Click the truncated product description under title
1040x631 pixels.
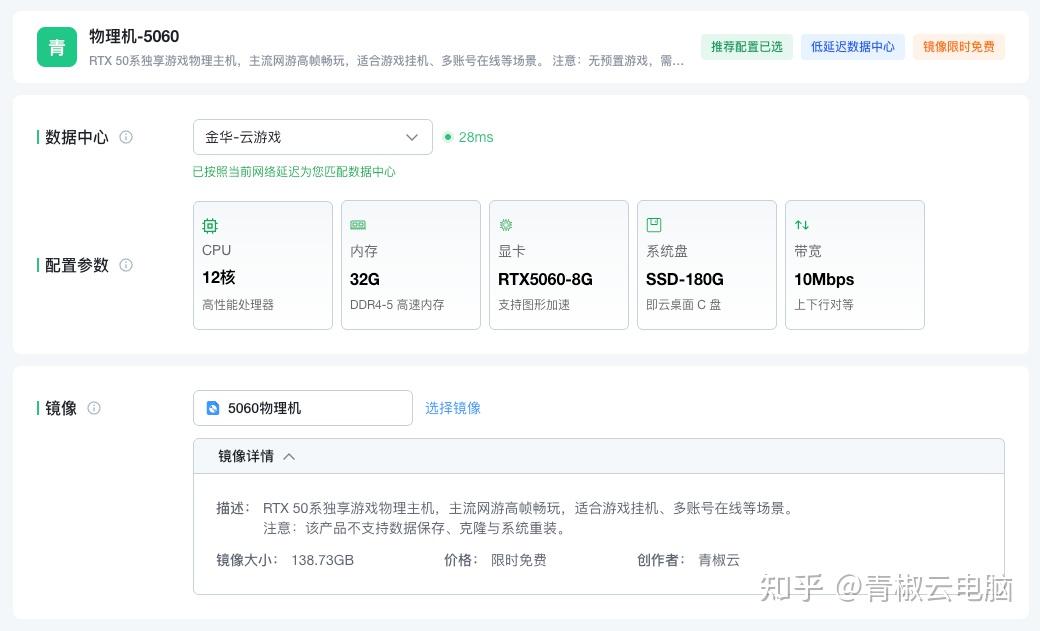click(386, 61)
